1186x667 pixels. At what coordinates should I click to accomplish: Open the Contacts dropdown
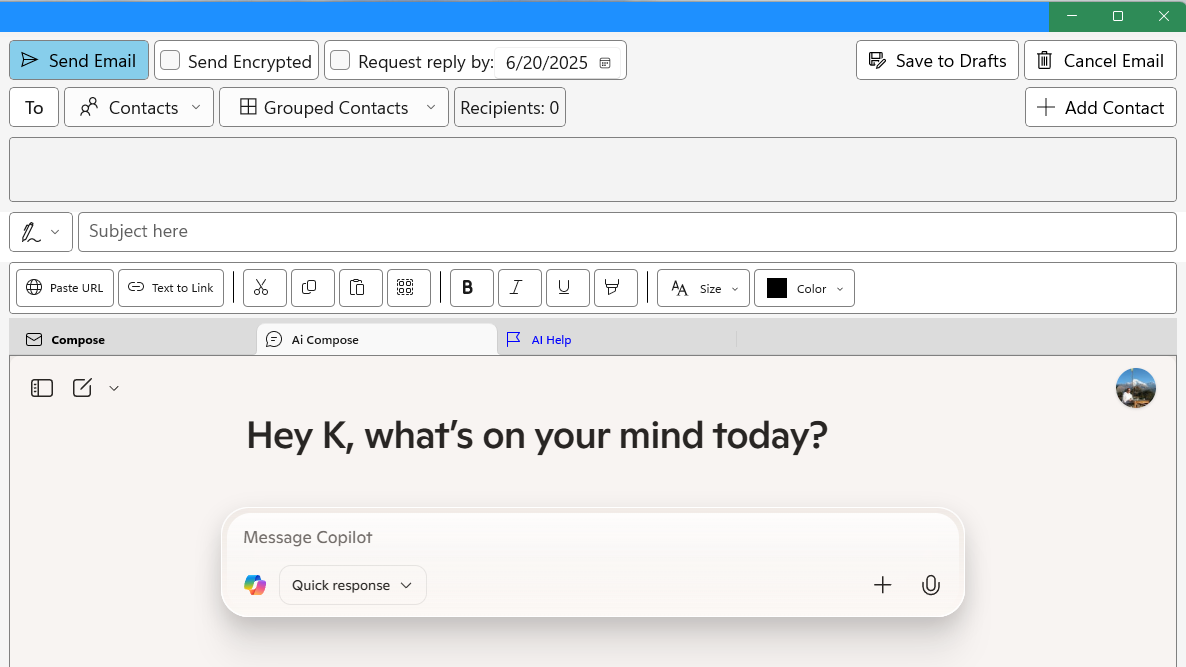pos(139,108)
